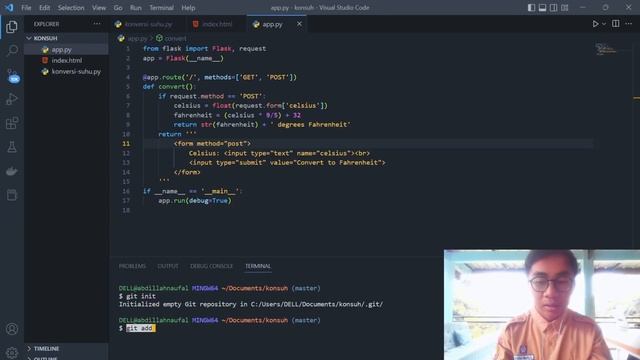Open the Help menu
640x360 pixels.
pos(188,7)
